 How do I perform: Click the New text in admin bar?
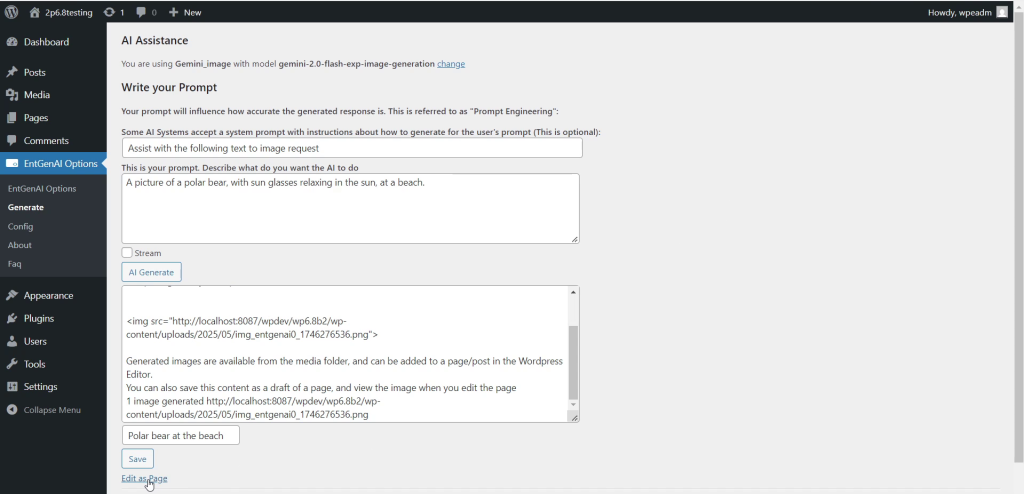(x=192, y=12)
